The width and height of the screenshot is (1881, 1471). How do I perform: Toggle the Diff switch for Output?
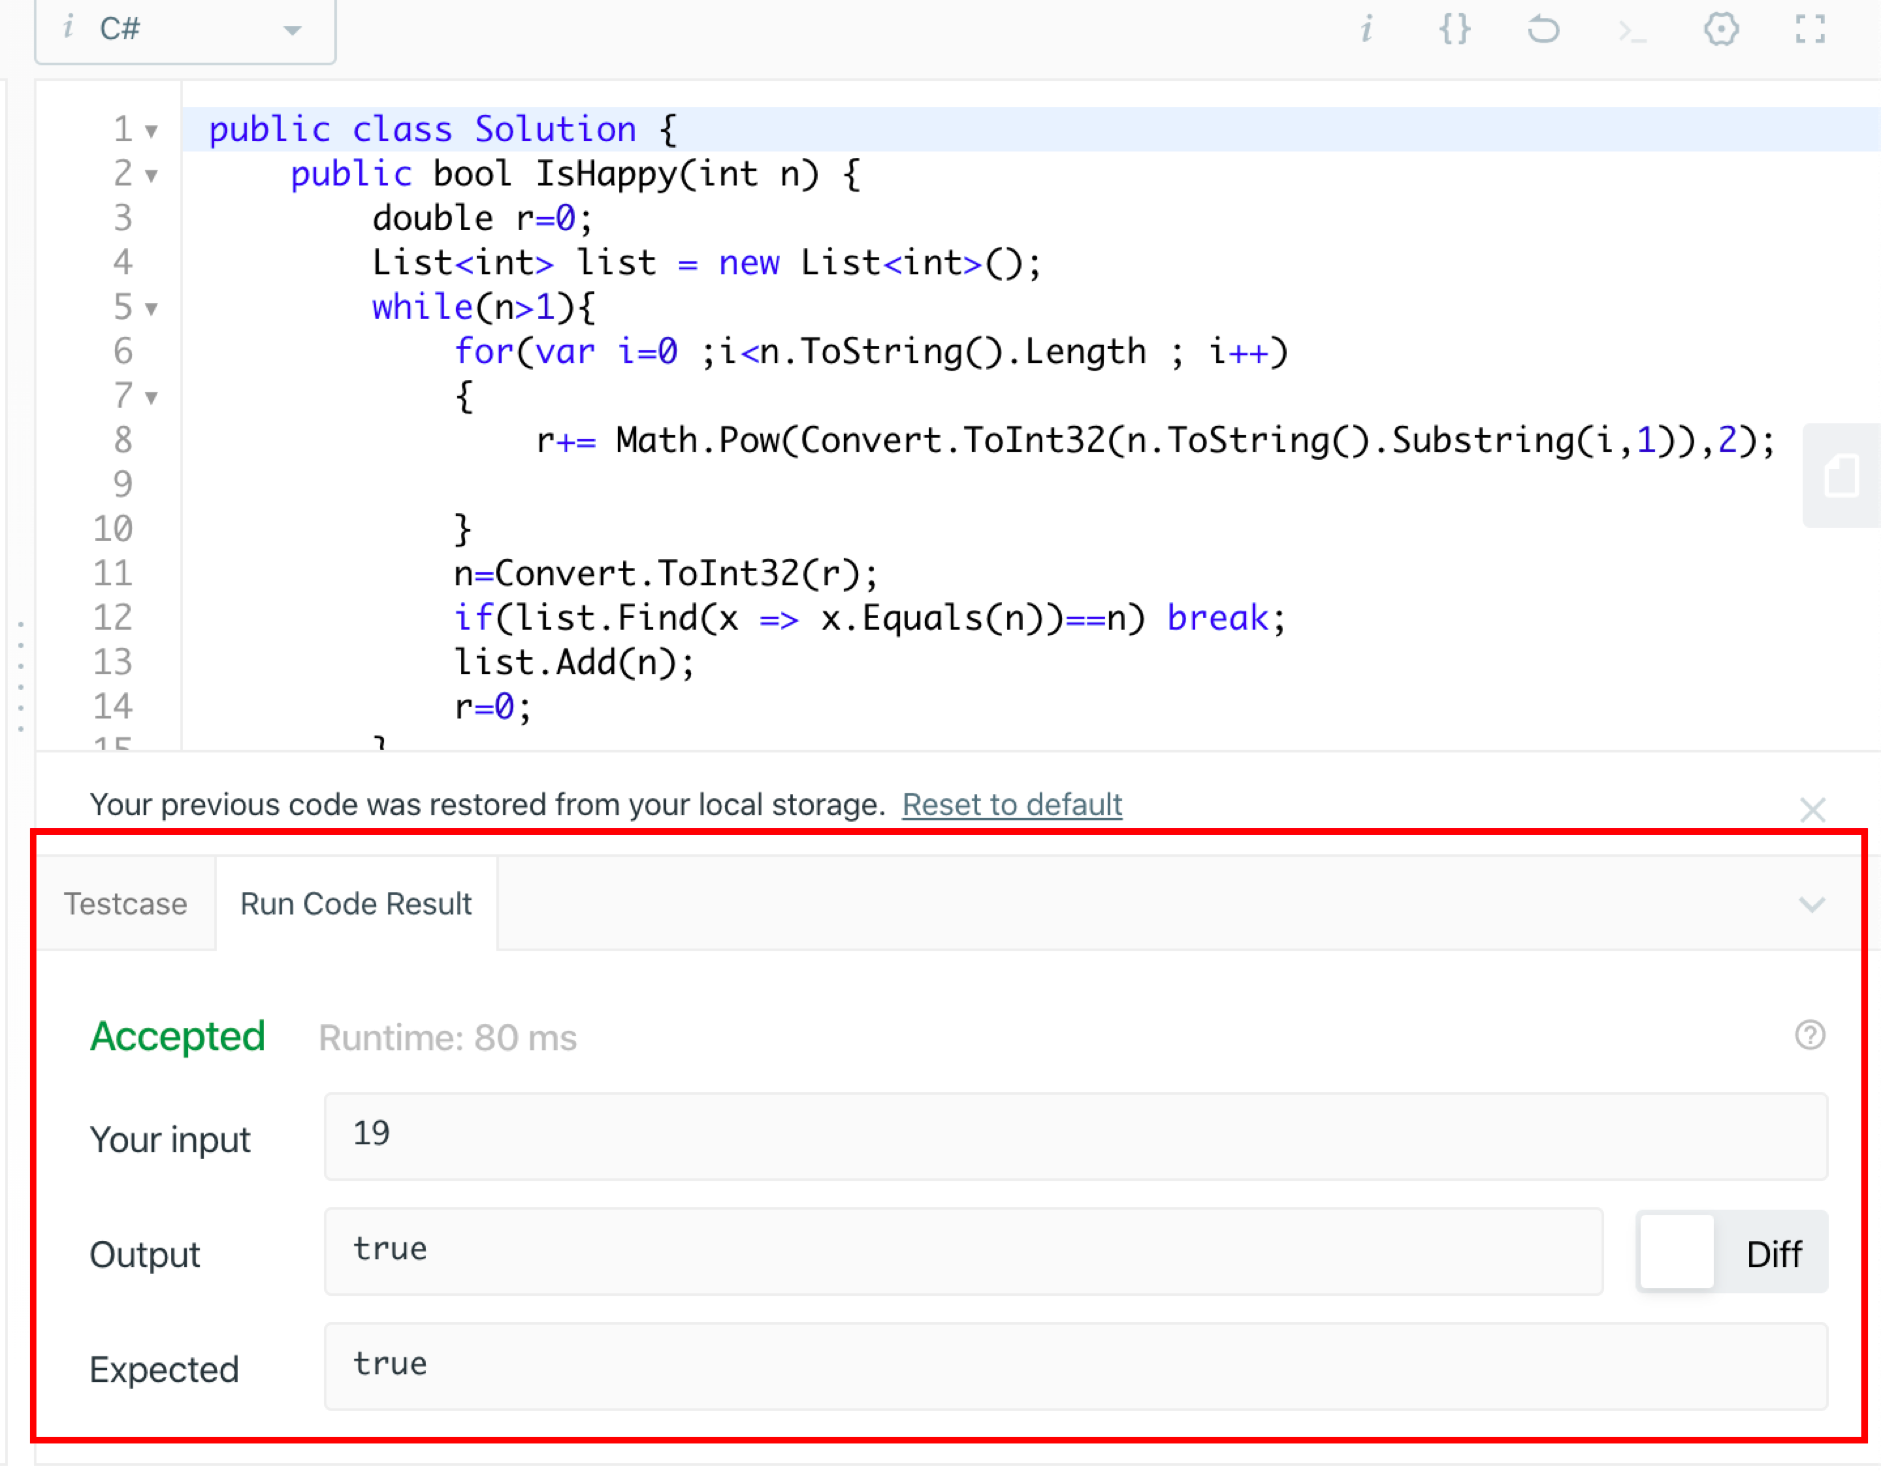pos(1677,1253)
